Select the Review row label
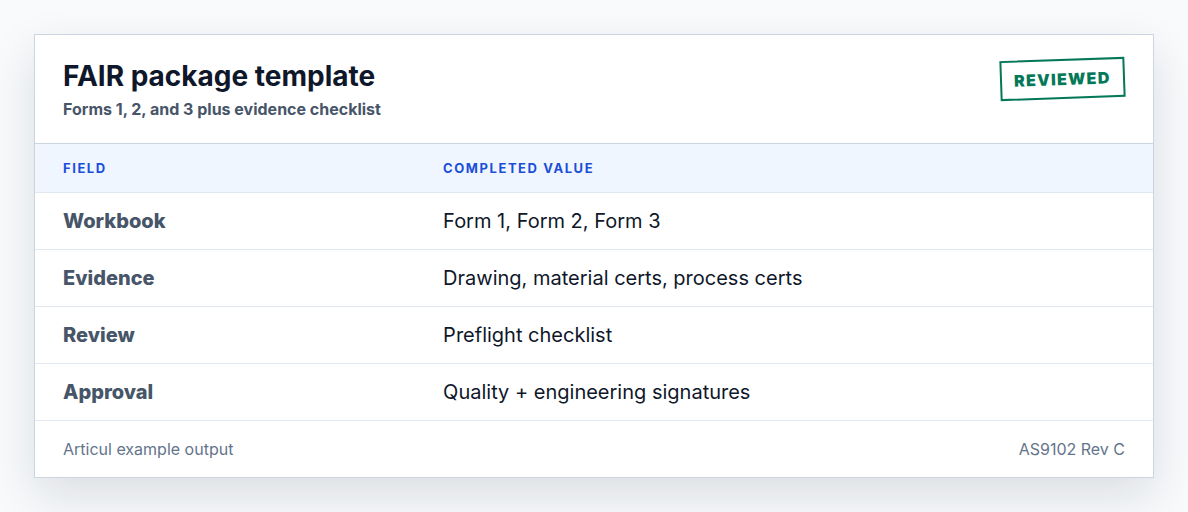Viewport: 1188px width, 512px height. point(99,335)
